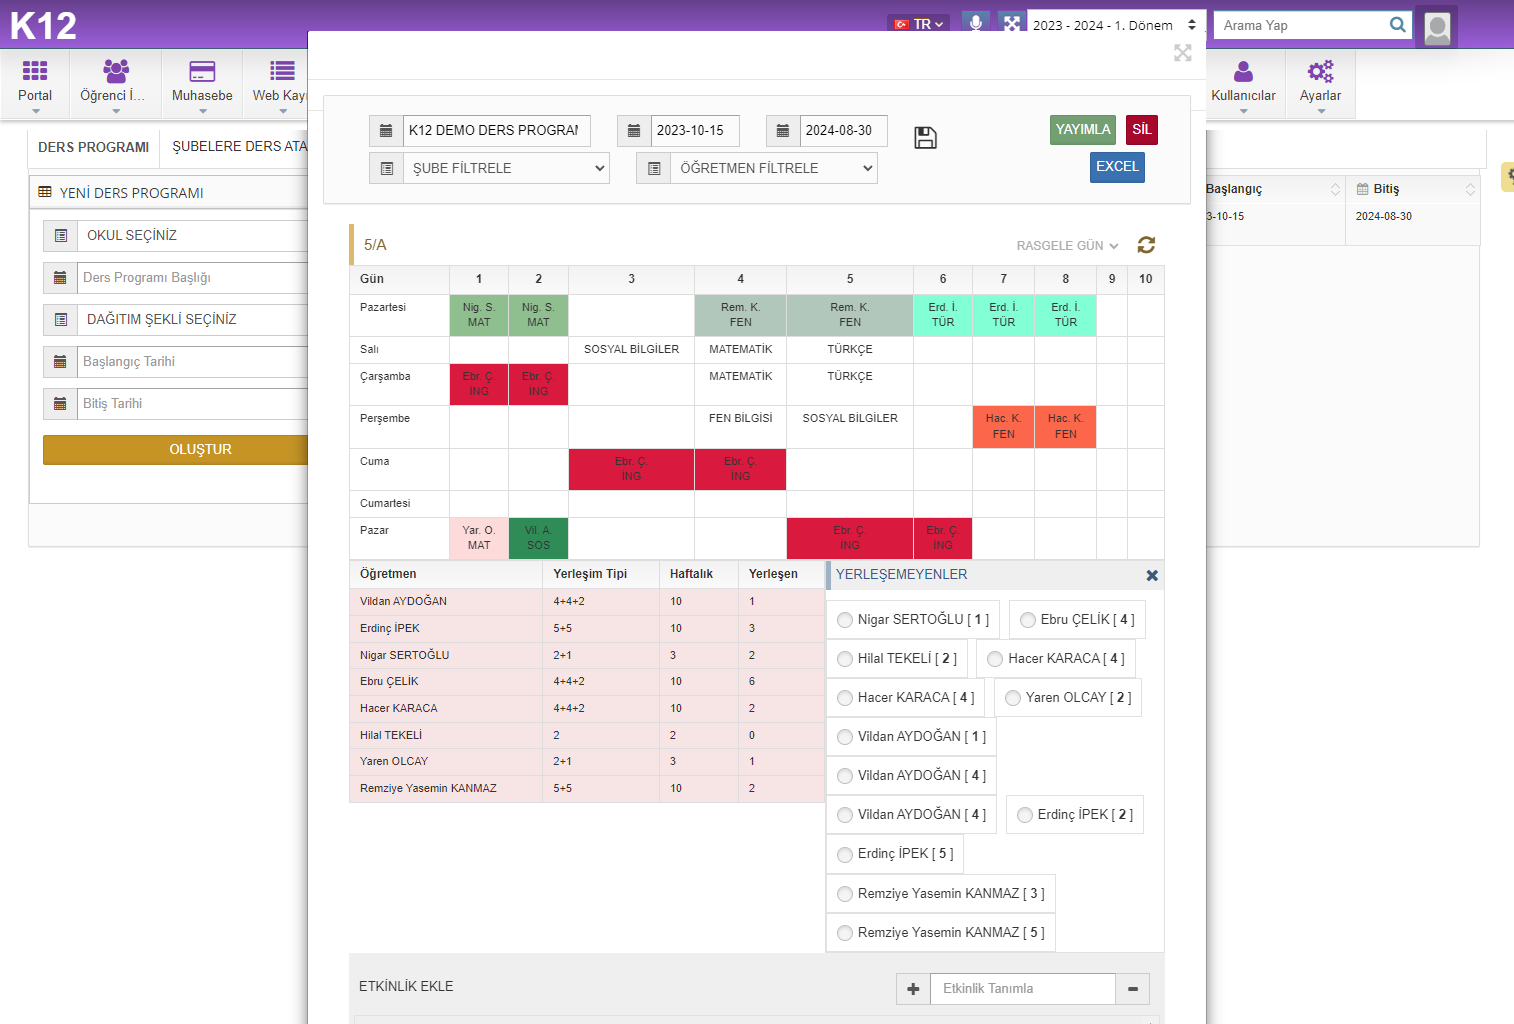The image size is (1514, 1024).
Task: Click the fullscreen icon in the top bar
Action: coord(1012,23)
